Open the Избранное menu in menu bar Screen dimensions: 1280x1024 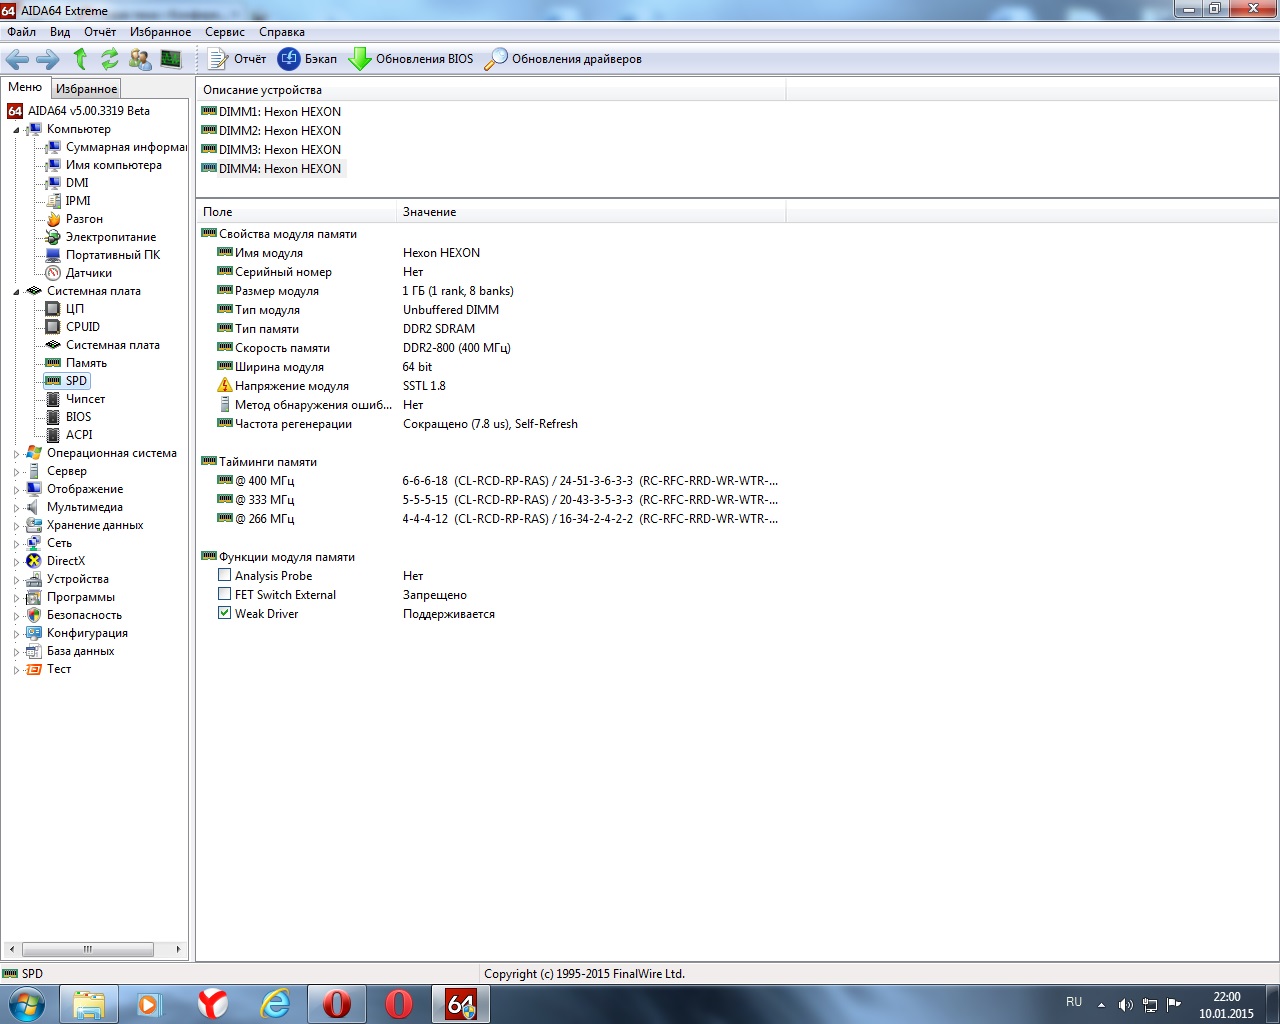(160, 32)
